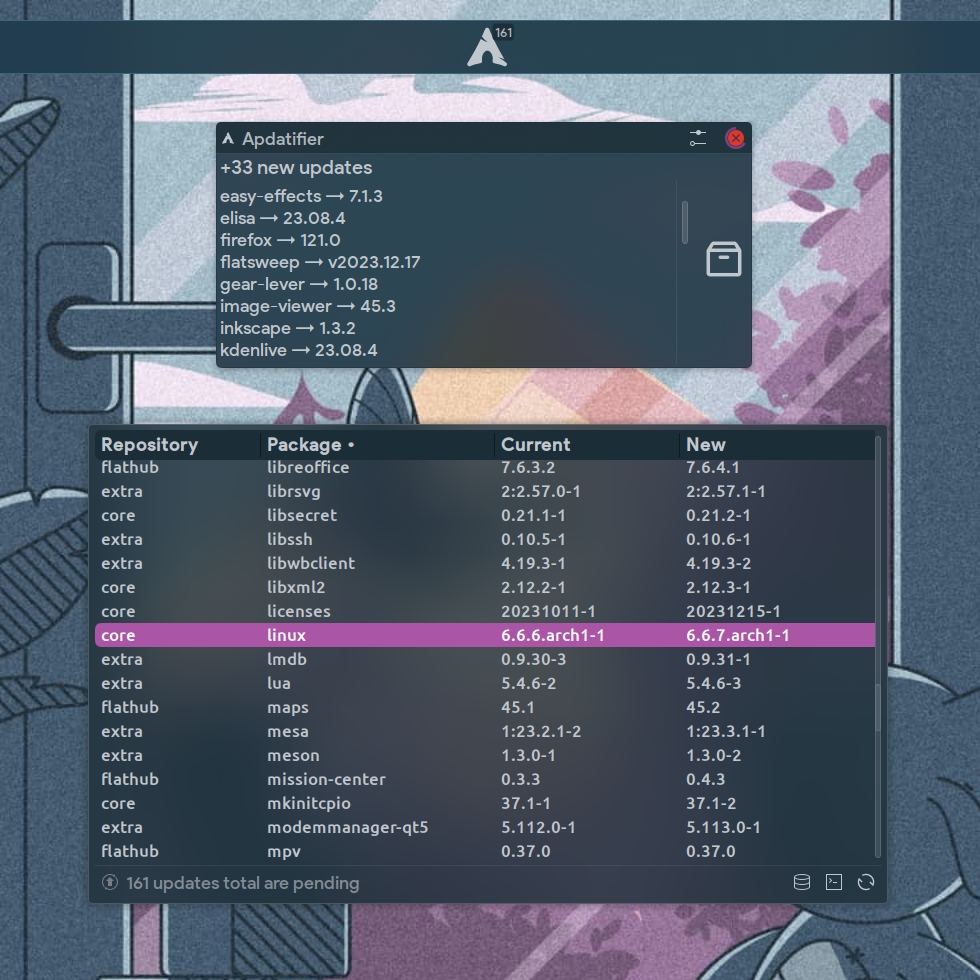Select the mpv package row
This screenshot has height=980, width=980.
click(x=485, y=851)
